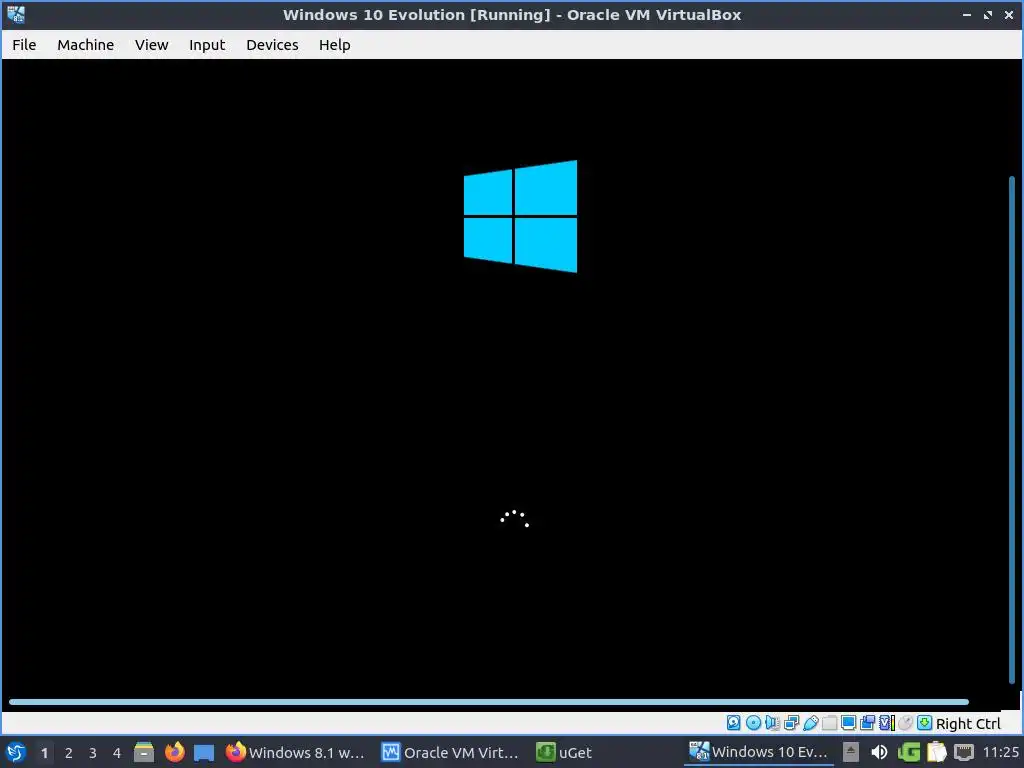Click the 11:25 clock
Screen dimensions: 1024x768
coord(1000,752)
